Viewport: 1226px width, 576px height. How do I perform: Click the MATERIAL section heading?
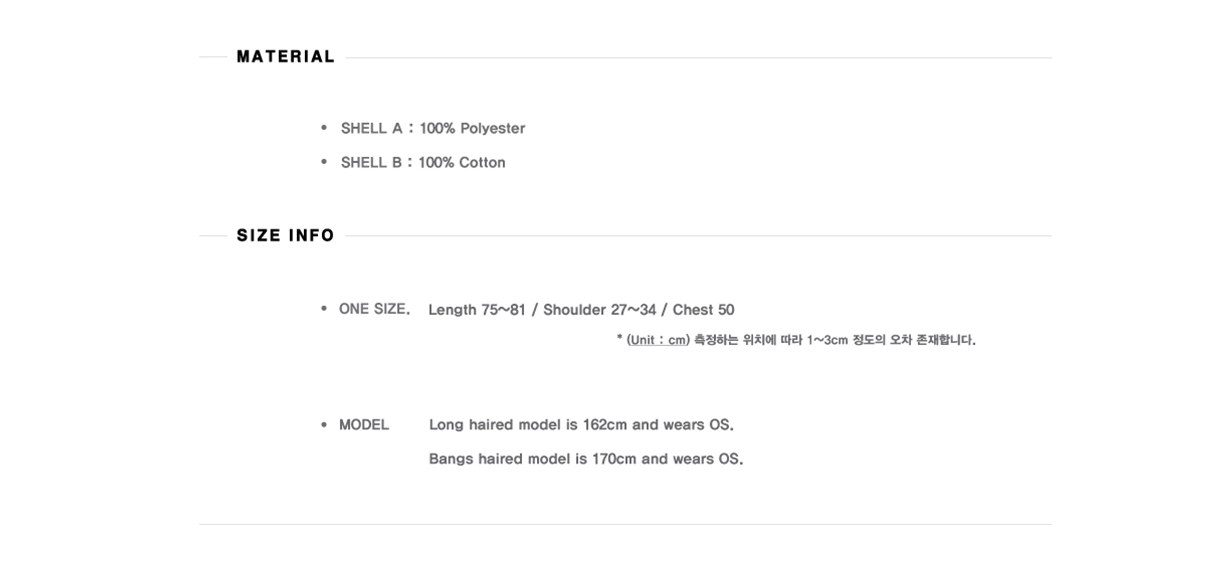(x=286, y=57)
